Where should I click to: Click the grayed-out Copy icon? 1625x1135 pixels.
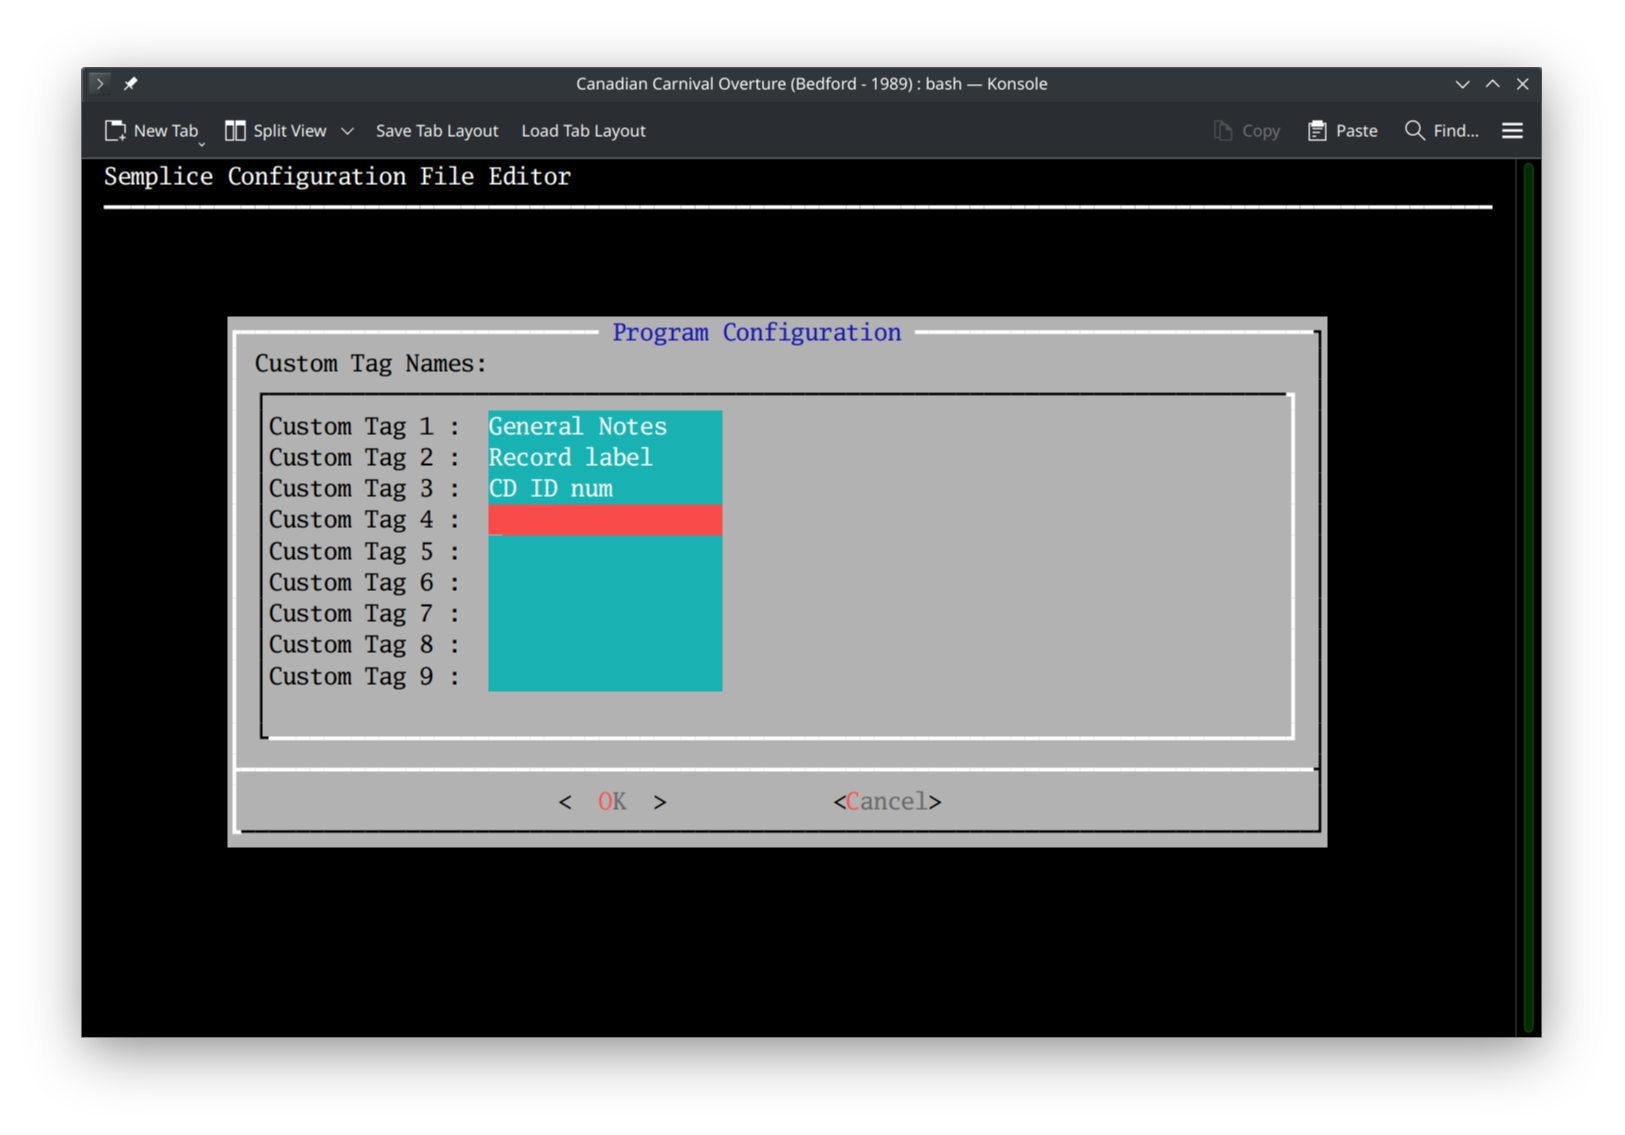click(1222, 130)
